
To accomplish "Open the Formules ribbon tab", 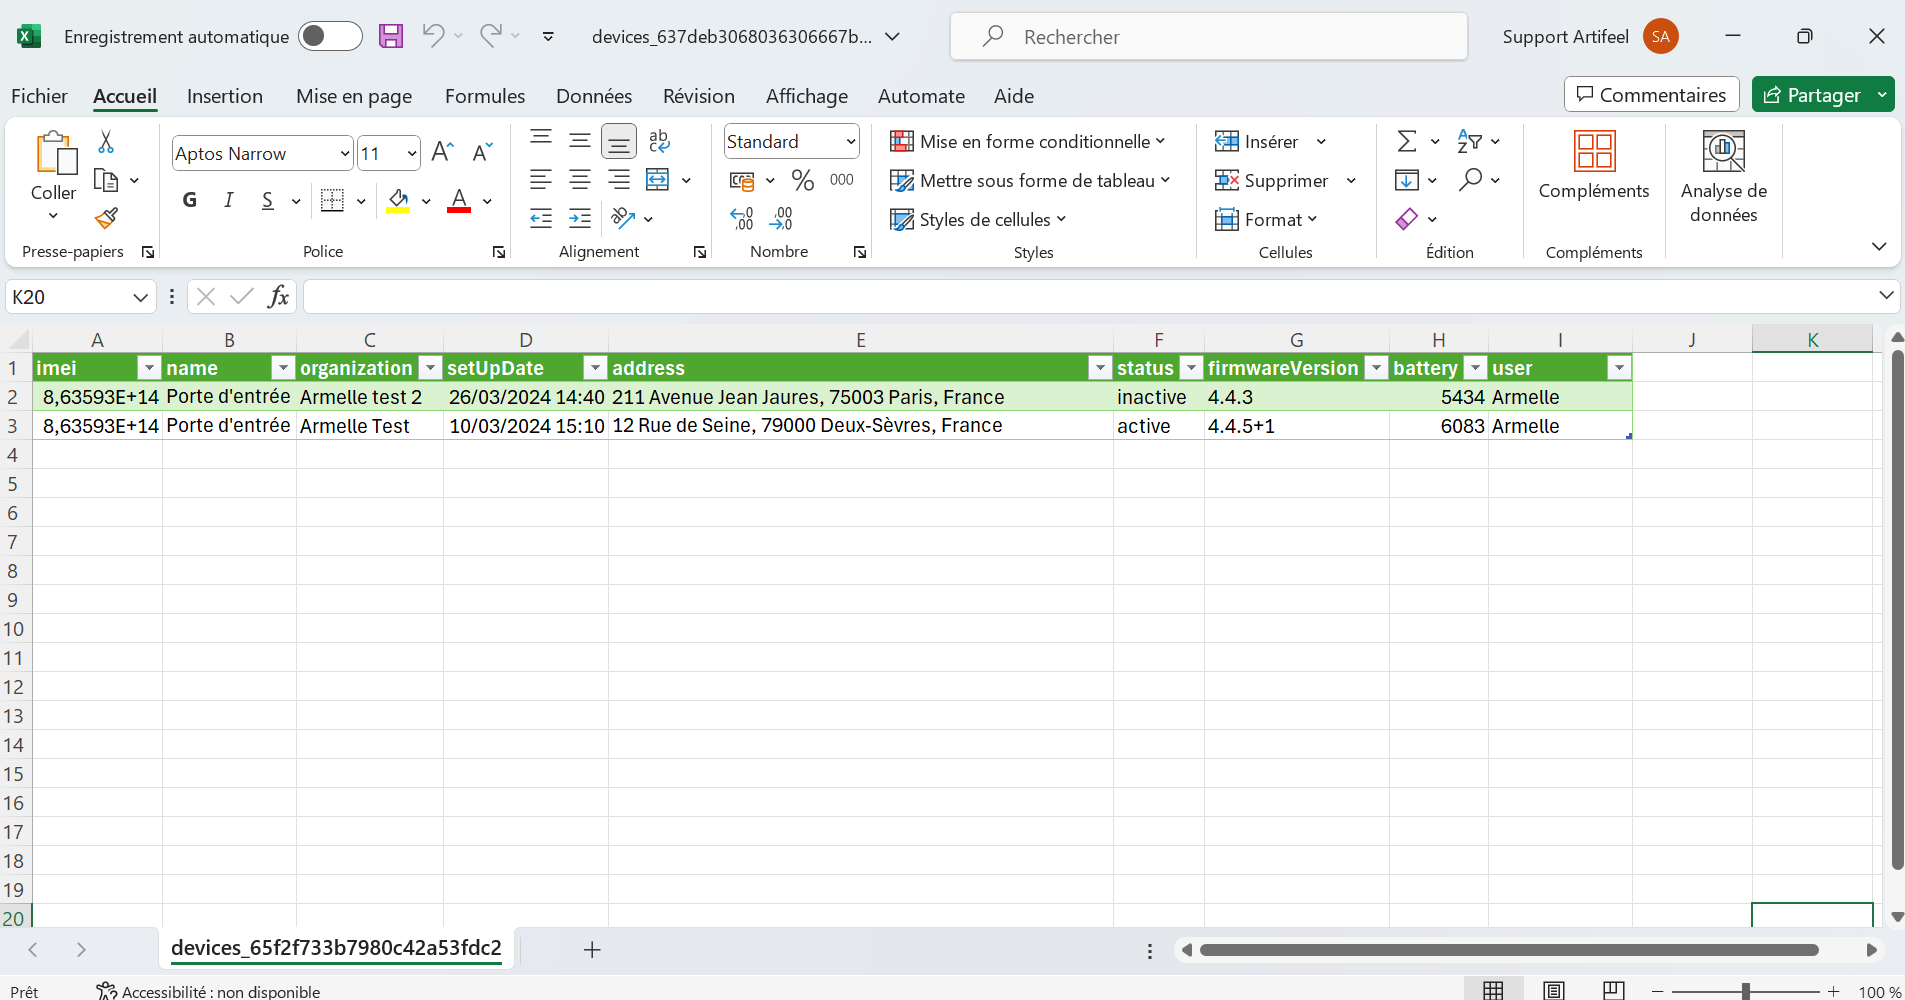I will [x=485, y=96].
